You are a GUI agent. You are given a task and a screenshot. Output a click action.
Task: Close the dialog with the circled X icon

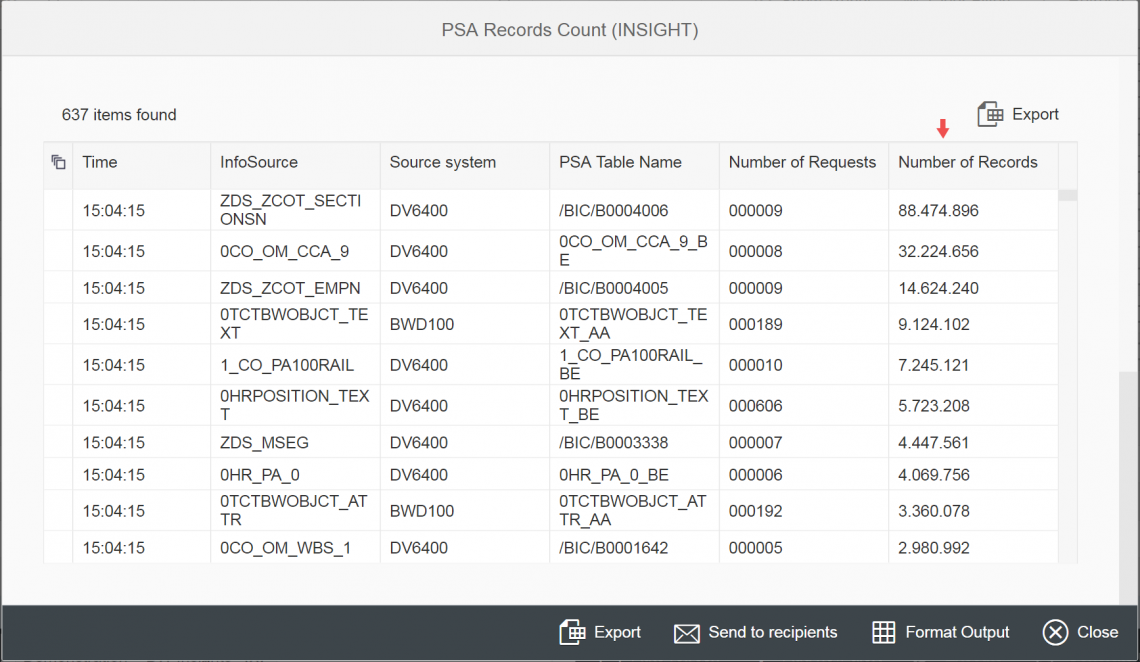(x=1055, y=632)
